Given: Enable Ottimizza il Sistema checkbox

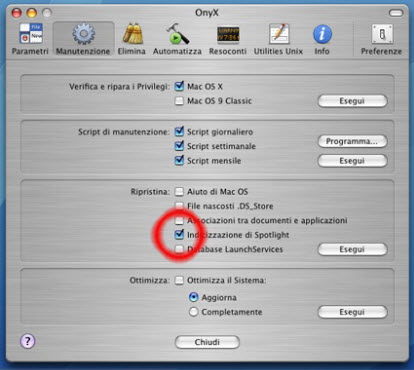Looking at the screenshot, I should coord(179,280).
